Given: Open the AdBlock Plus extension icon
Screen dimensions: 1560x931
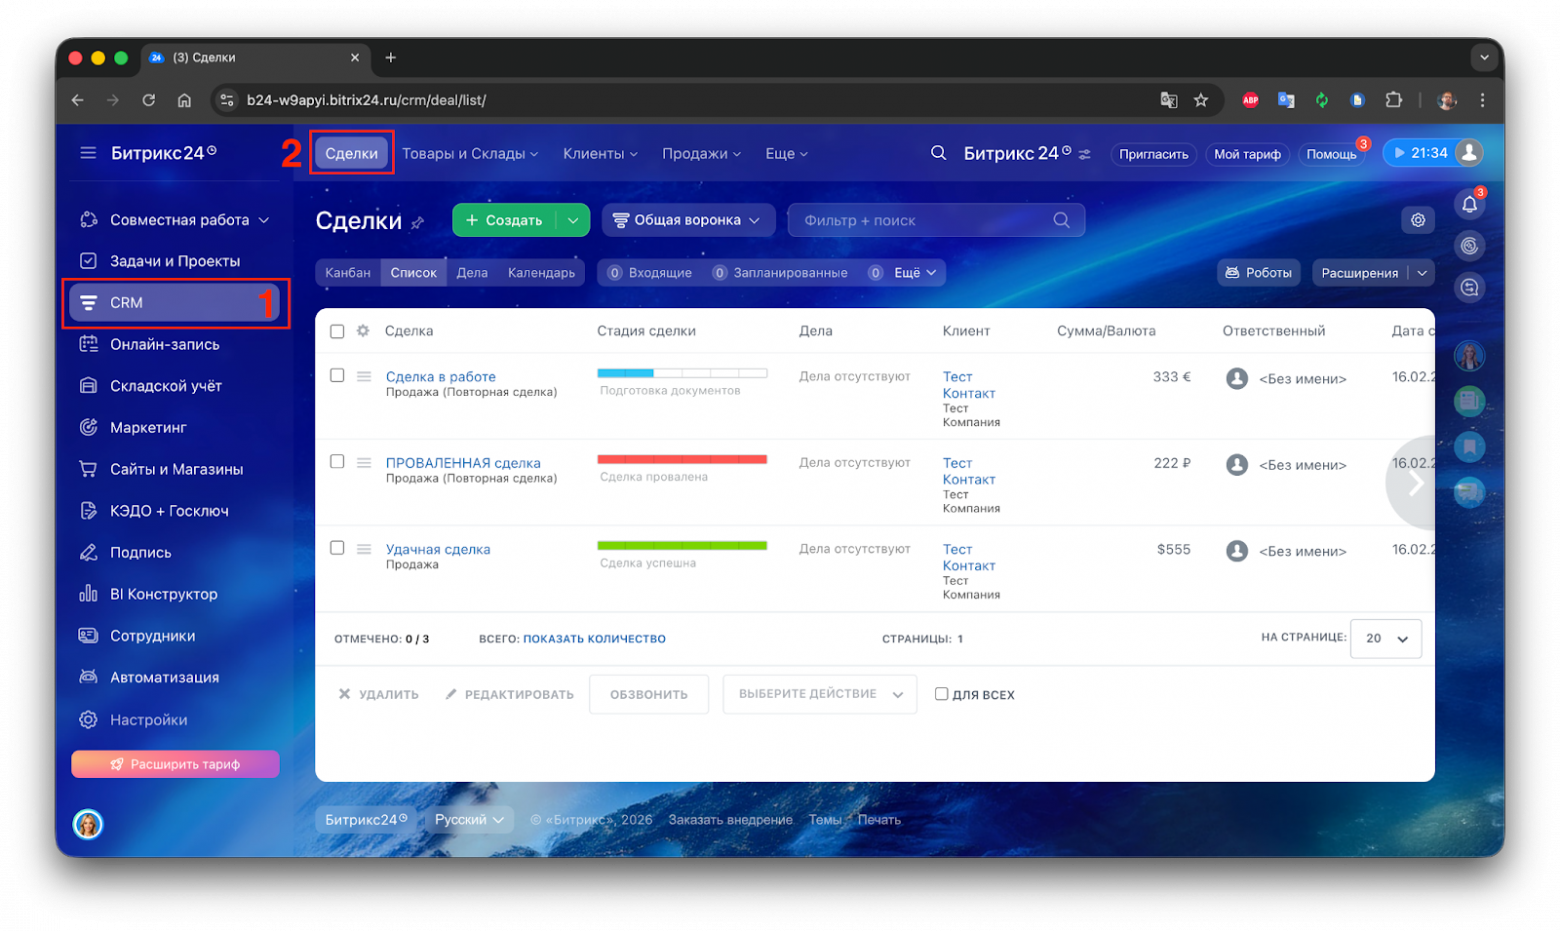Looking at the screenshot, I should pos(1250,100).
